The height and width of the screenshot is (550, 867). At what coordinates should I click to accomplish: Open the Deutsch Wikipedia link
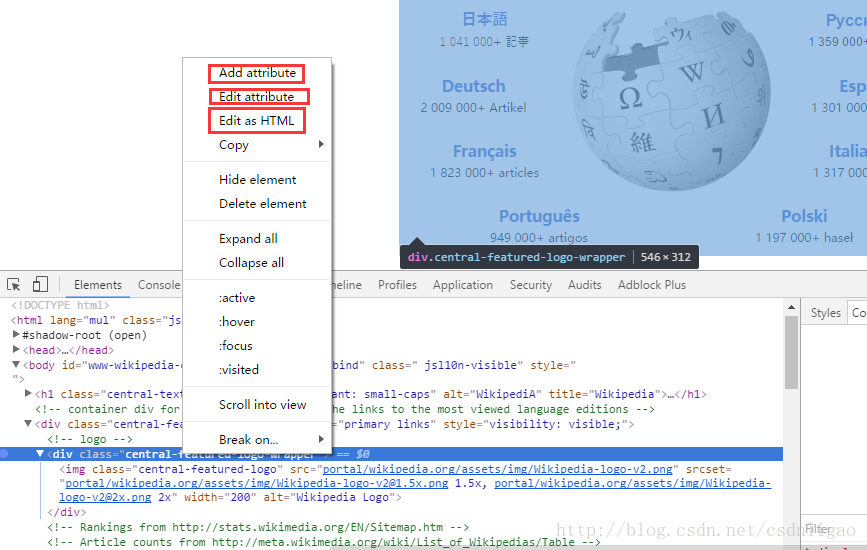click(x=474, y=86)
